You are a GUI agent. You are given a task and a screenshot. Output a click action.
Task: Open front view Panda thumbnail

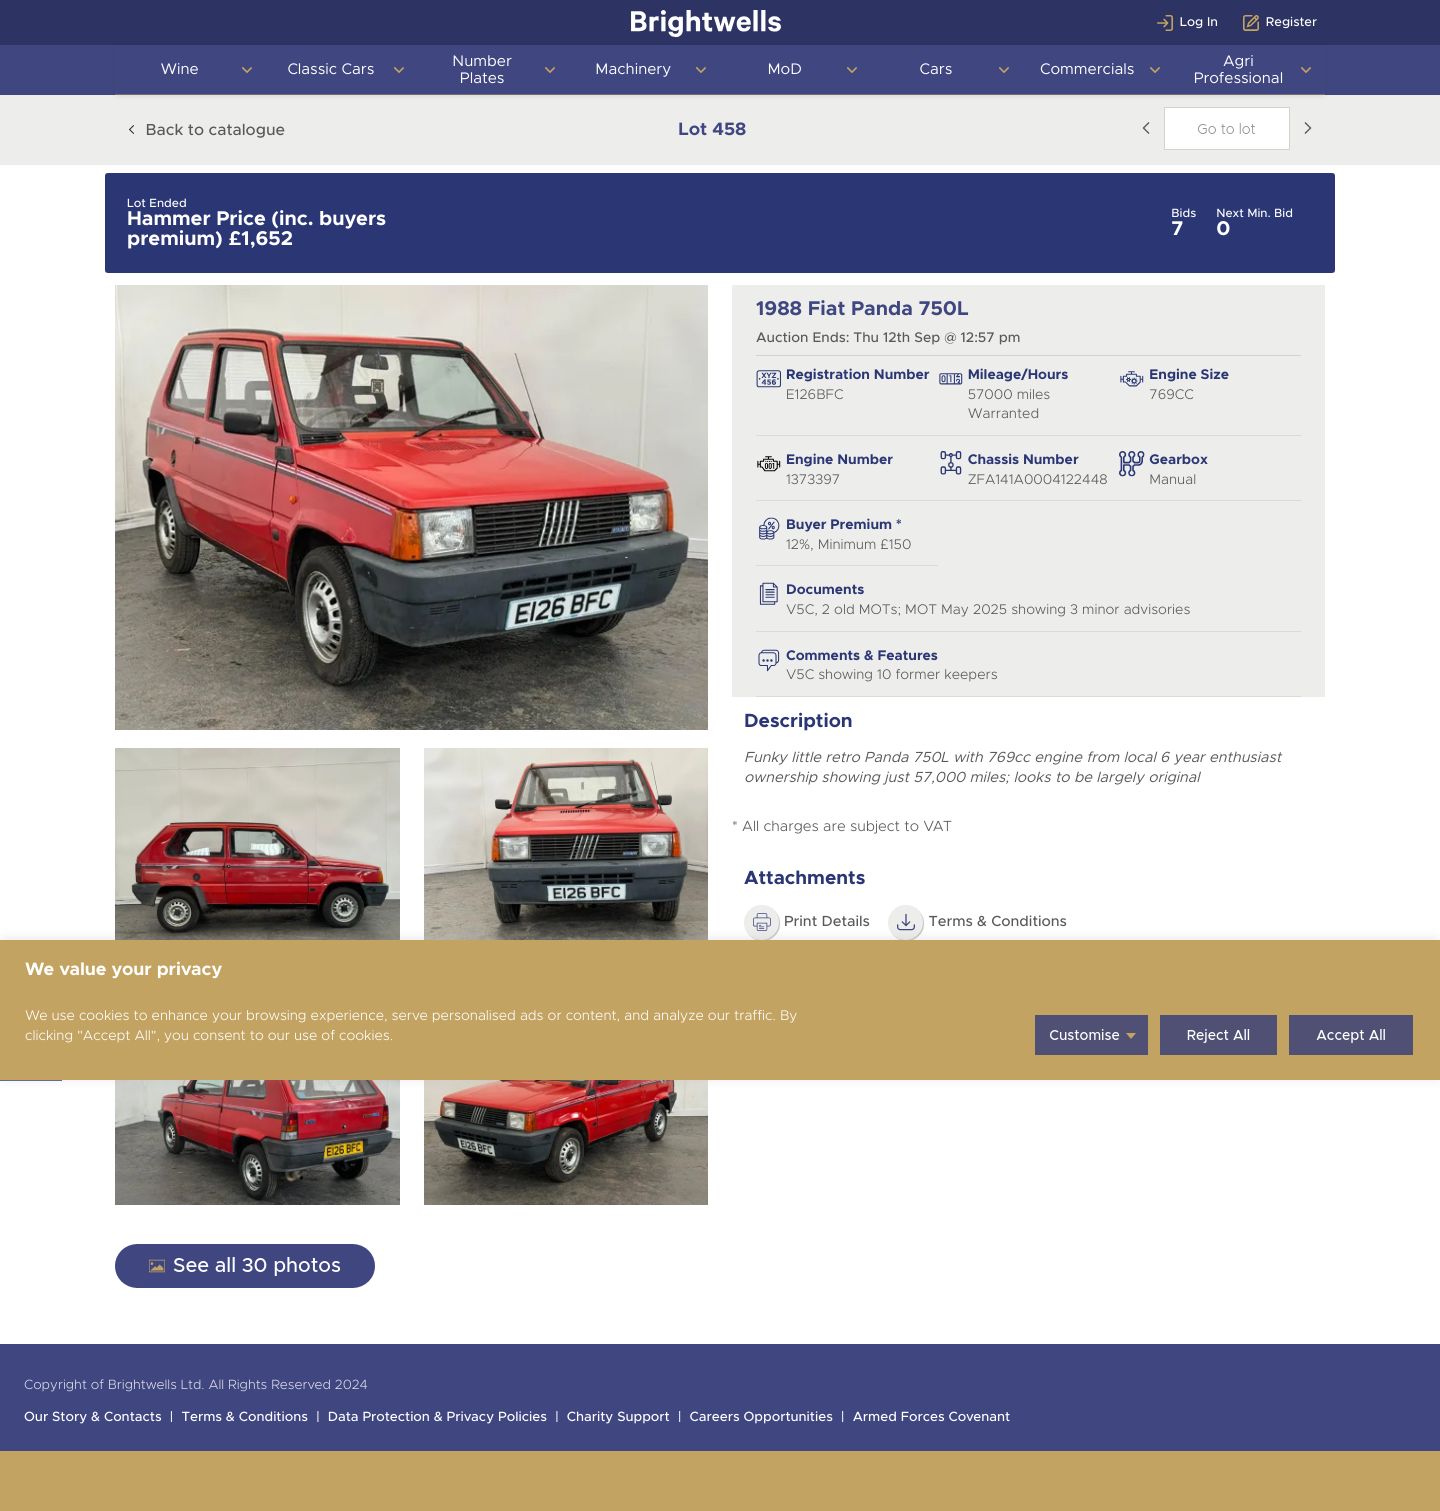pos(566,844)
